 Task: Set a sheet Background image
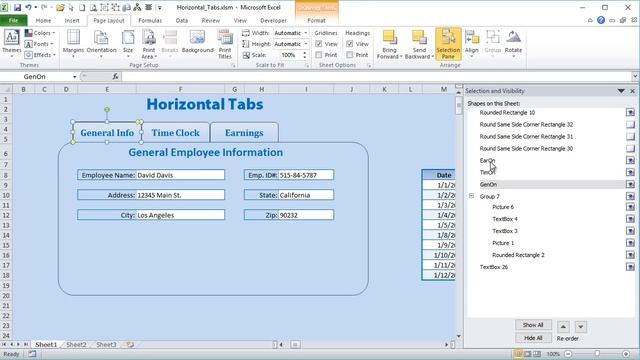click(x=198, y=42)
